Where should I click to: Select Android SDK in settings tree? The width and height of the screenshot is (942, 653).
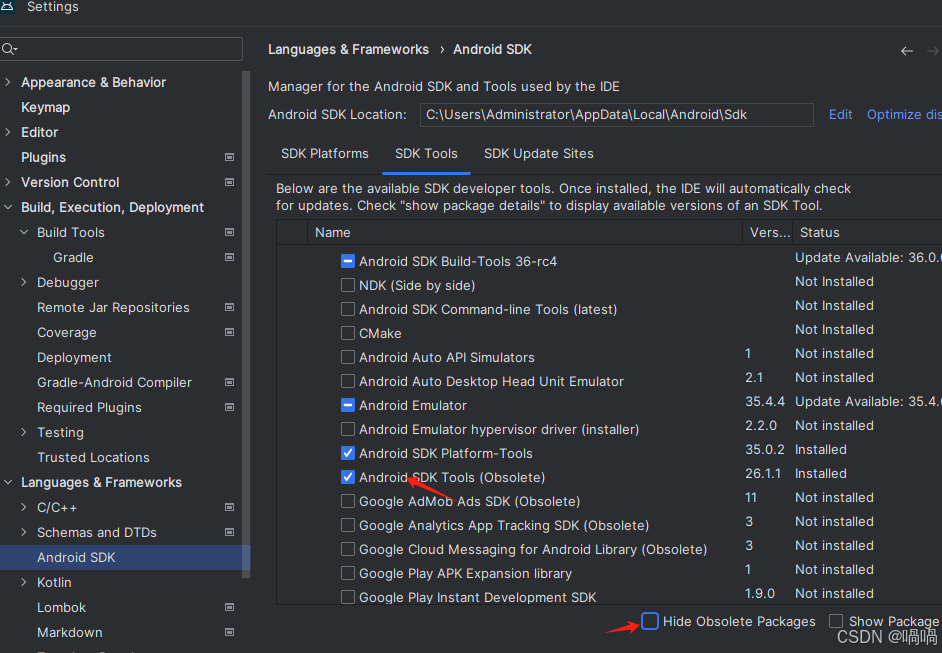[x=76, y=557]
